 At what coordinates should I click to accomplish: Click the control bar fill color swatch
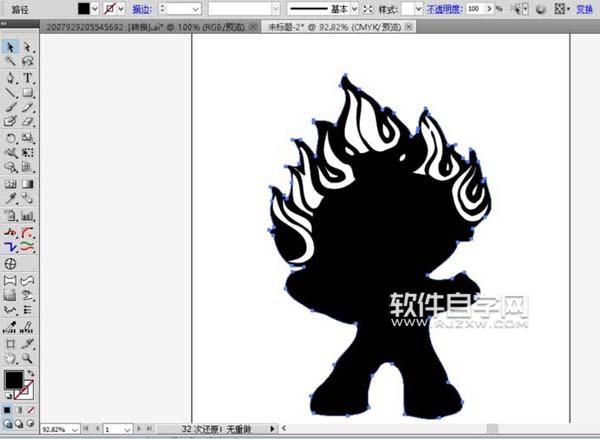click(84, 8)
